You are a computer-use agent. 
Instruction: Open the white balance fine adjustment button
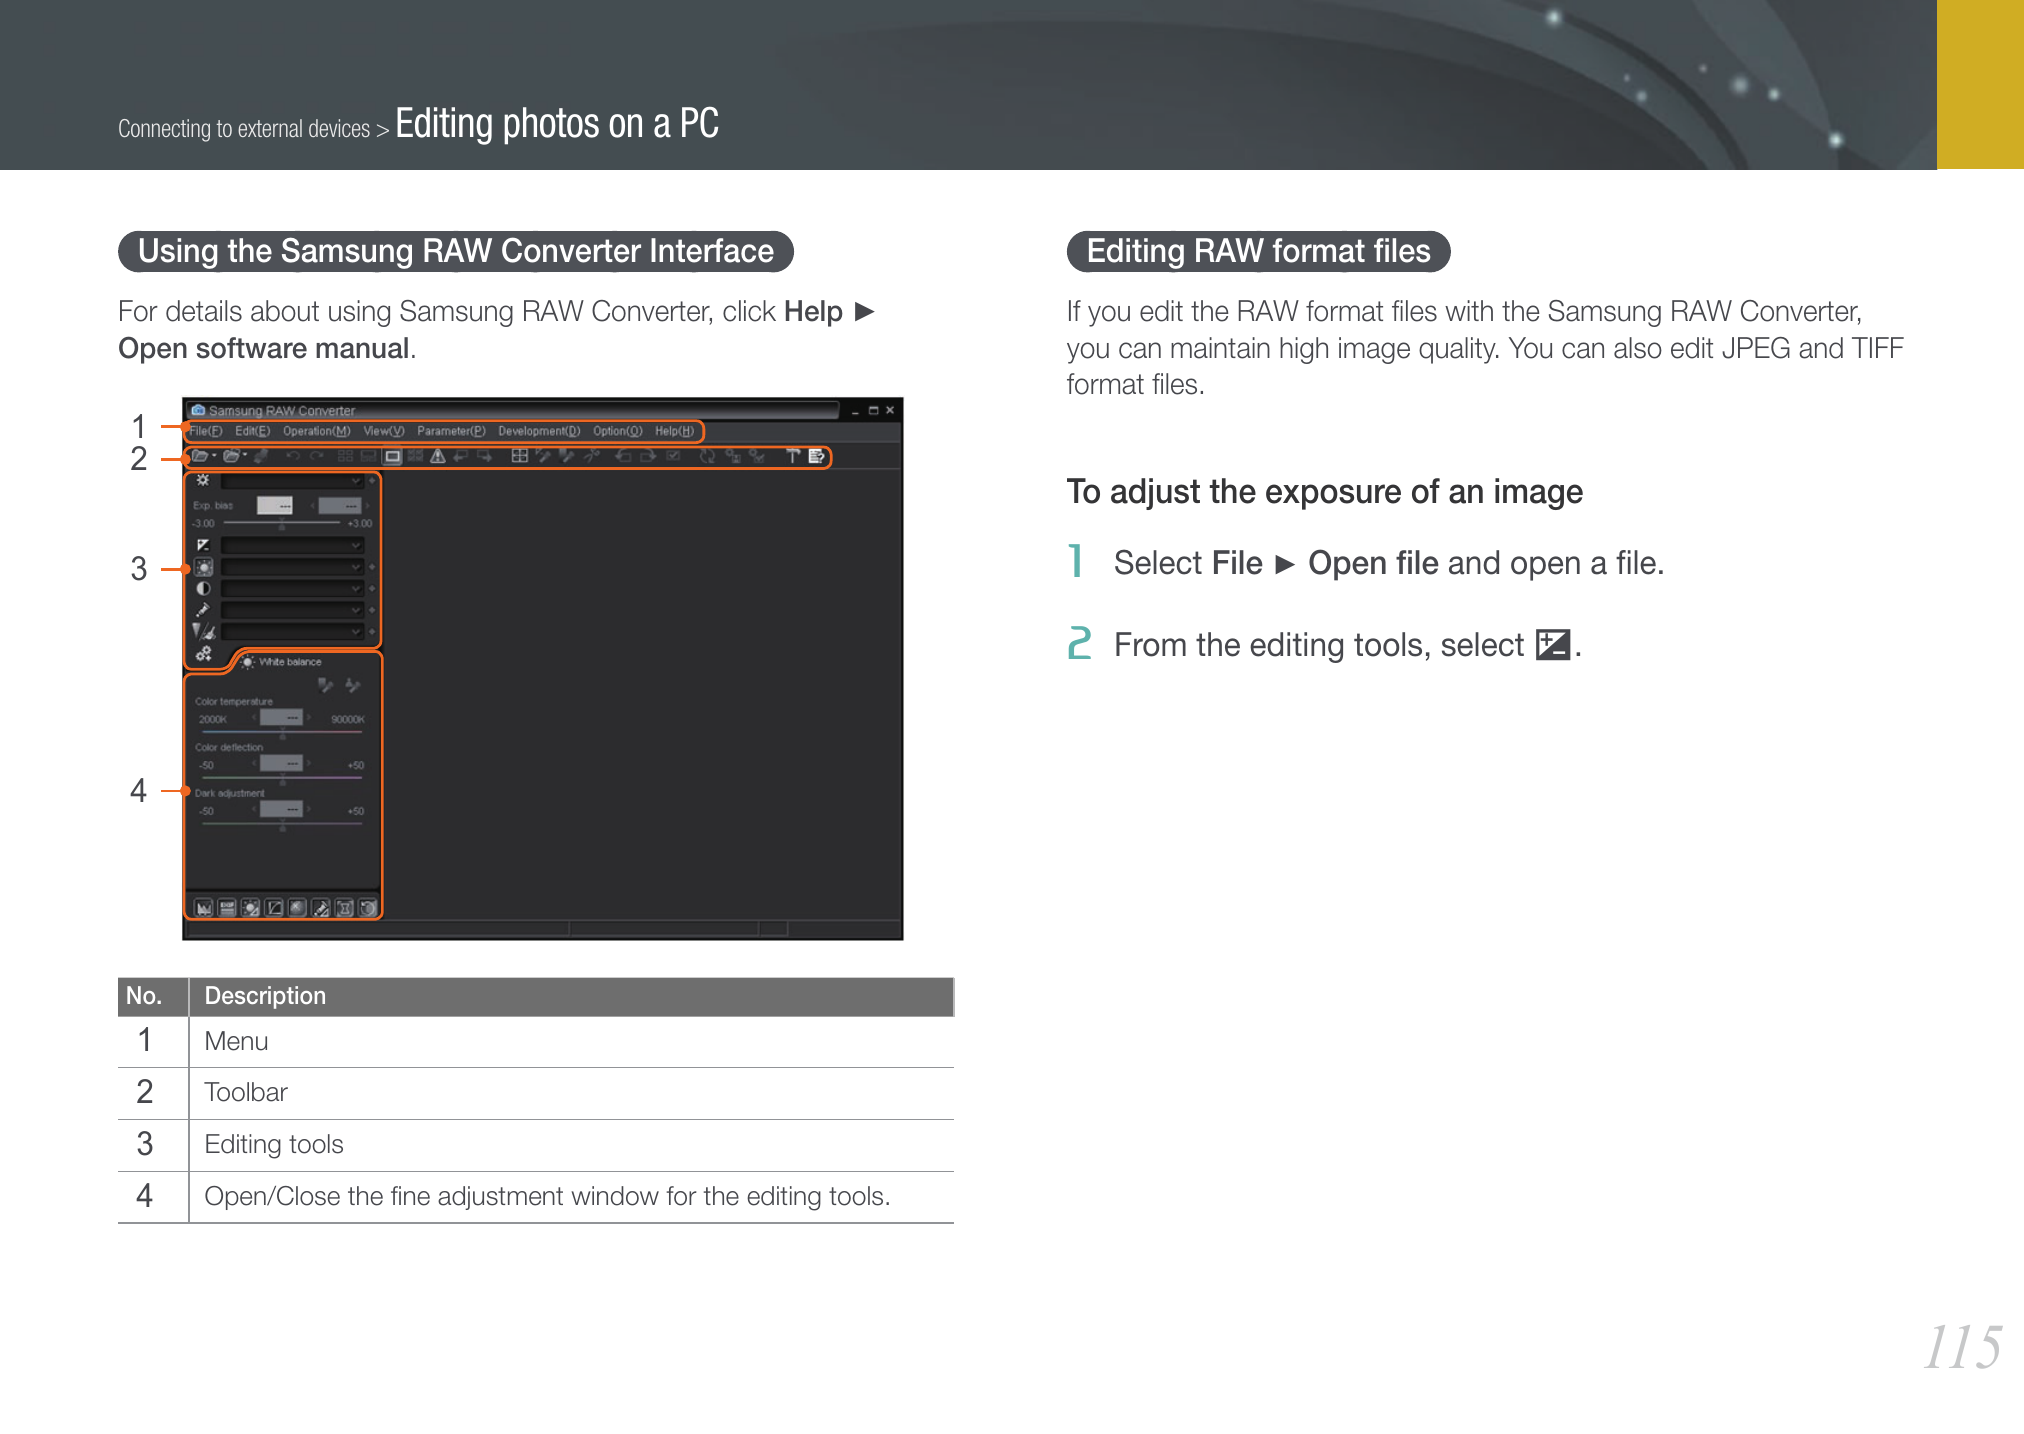[x=251, y=907]
